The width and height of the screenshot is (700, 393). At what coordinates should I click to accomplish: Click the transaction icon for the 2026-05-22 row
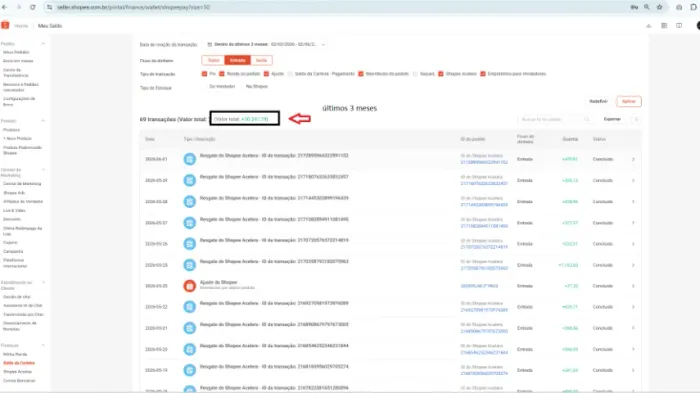pos(190,307)
